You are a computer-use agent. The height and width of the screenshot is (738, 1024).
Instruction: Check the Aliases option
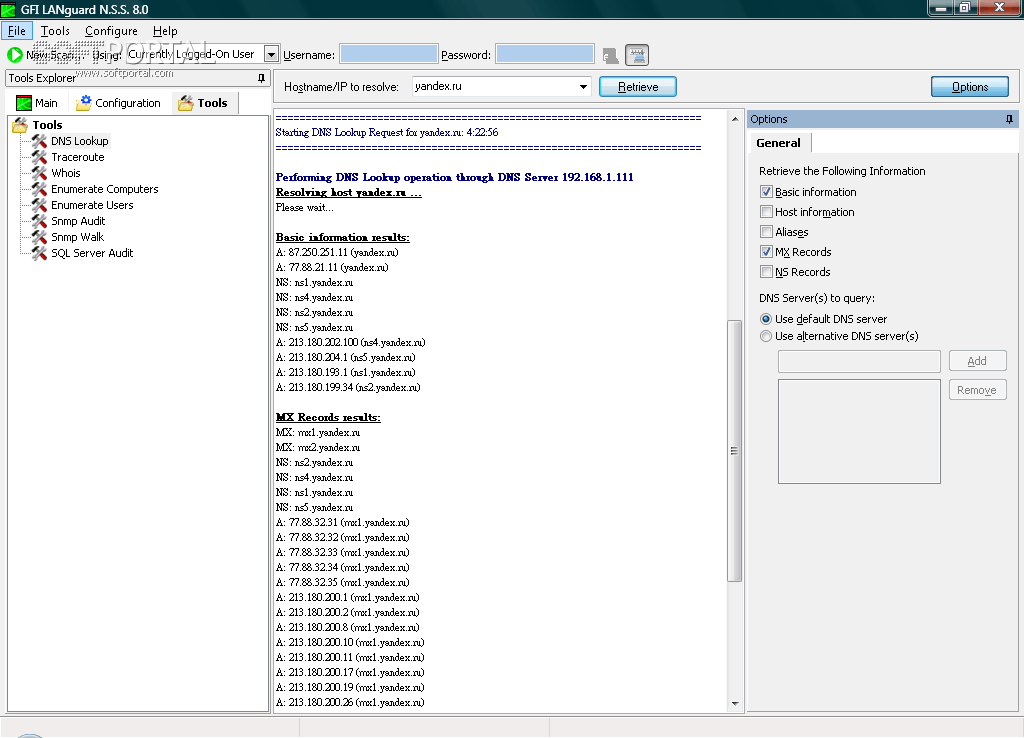pyautogui.click(x=767, y=232)
